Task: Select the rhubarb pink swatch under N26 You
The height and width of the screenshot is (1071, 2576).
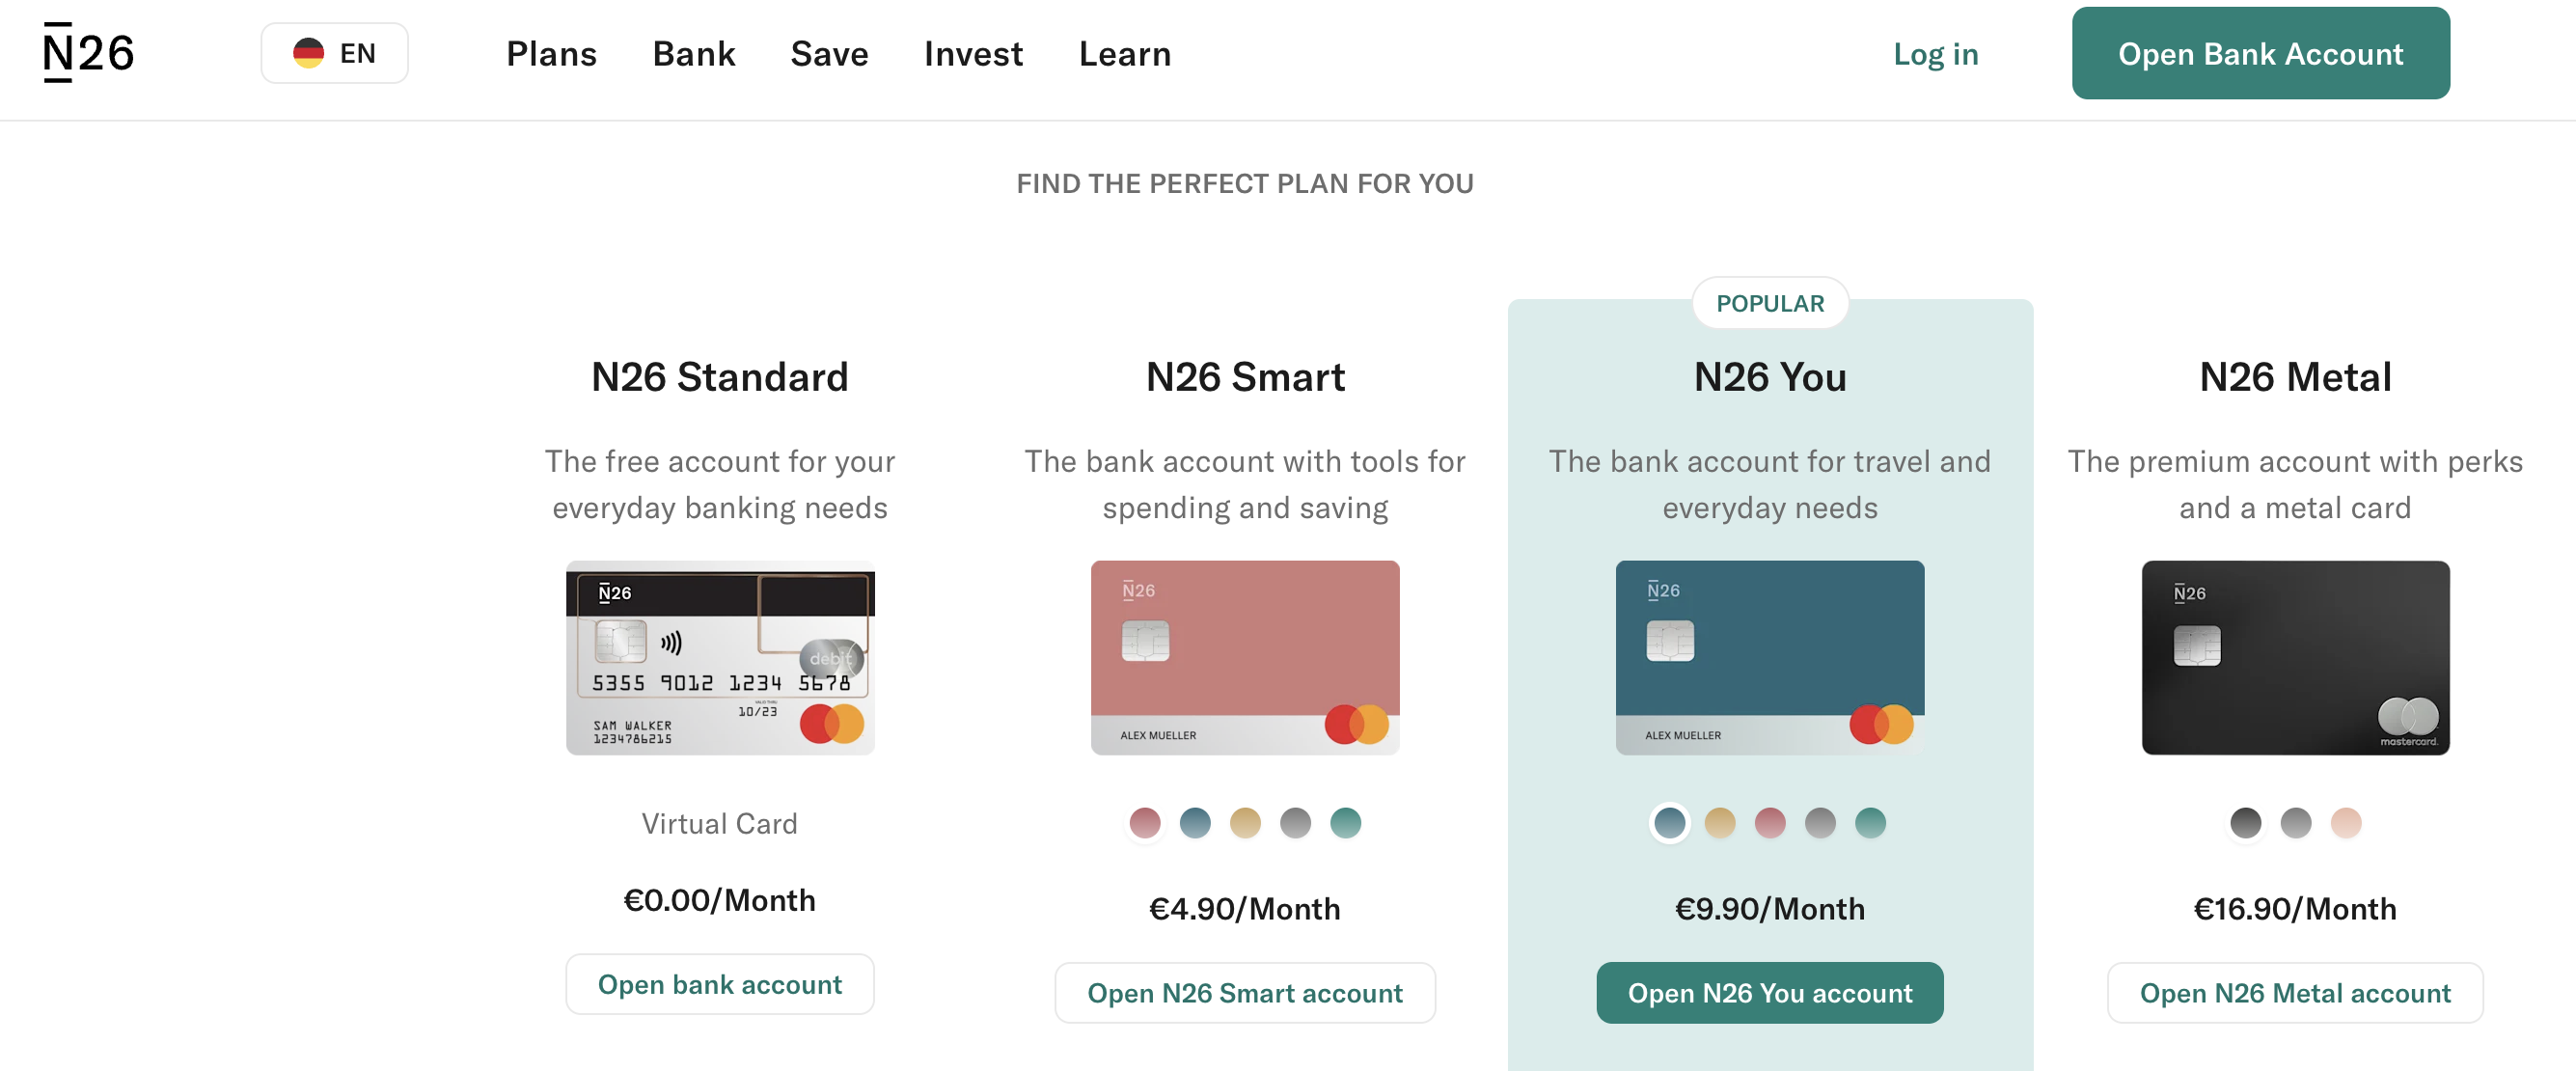Action: coord(1770,823)
